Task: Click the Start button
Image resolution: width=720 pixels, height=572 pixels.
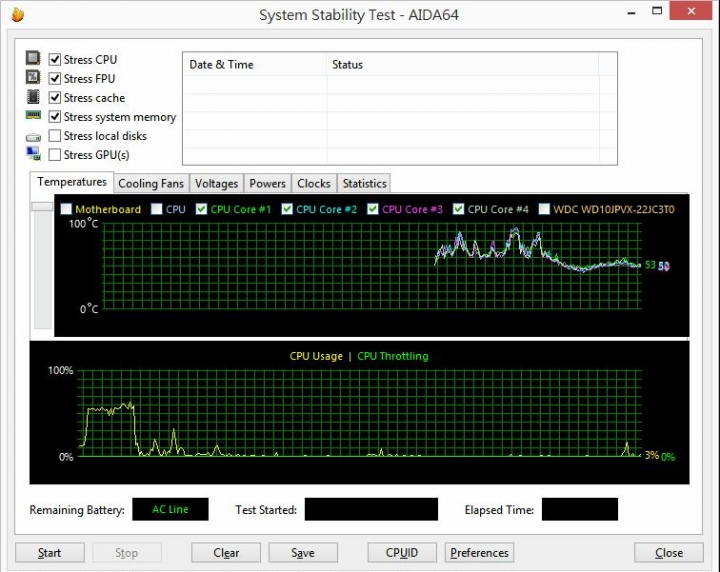Action: pyautogui.click(x=50, y=553)
